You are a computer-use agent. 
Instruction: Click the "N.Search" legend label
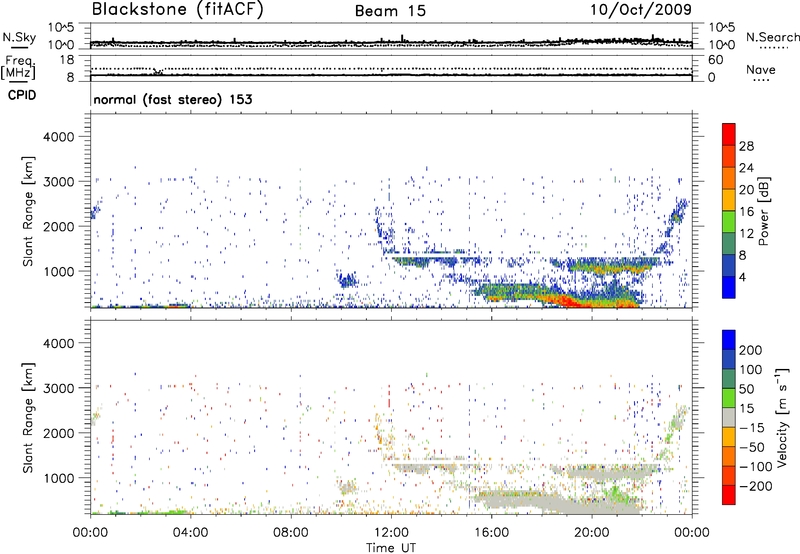(773, 37)
